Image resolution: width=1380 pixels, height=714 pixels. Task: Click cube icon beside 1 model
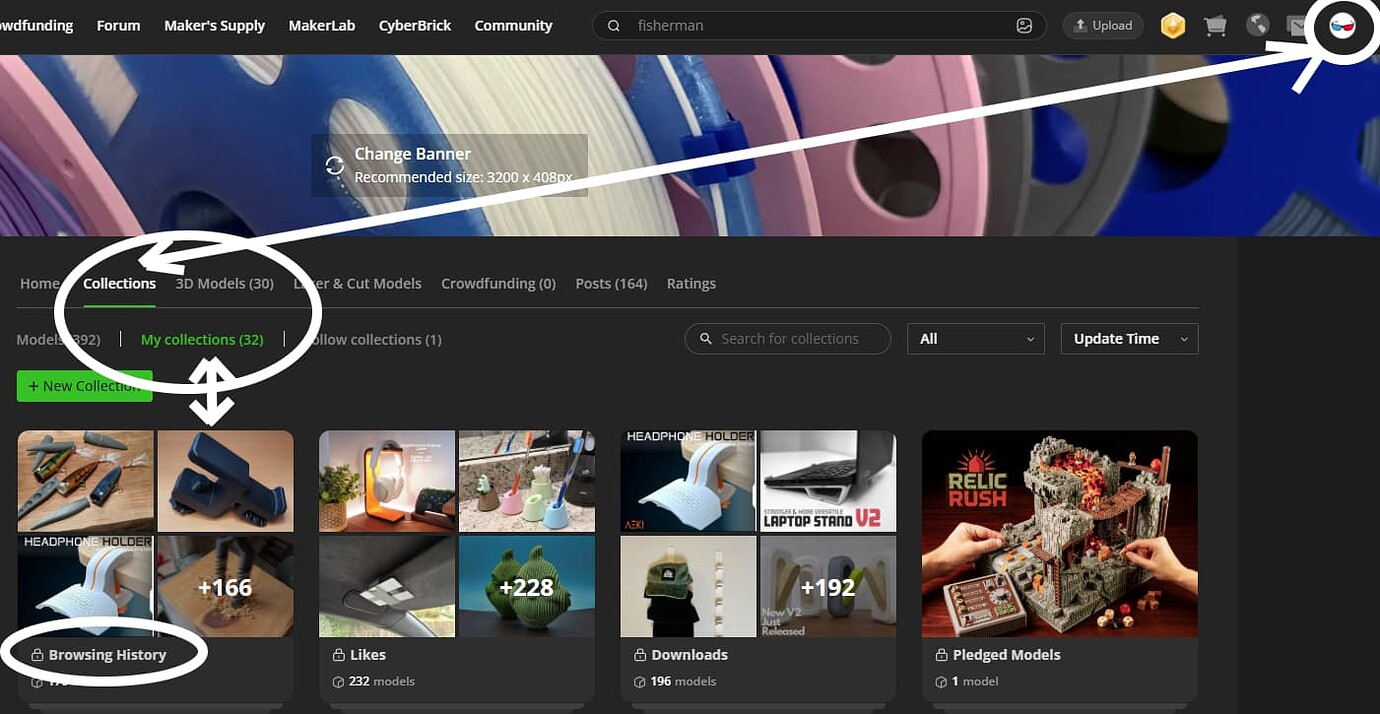point(941,681)
